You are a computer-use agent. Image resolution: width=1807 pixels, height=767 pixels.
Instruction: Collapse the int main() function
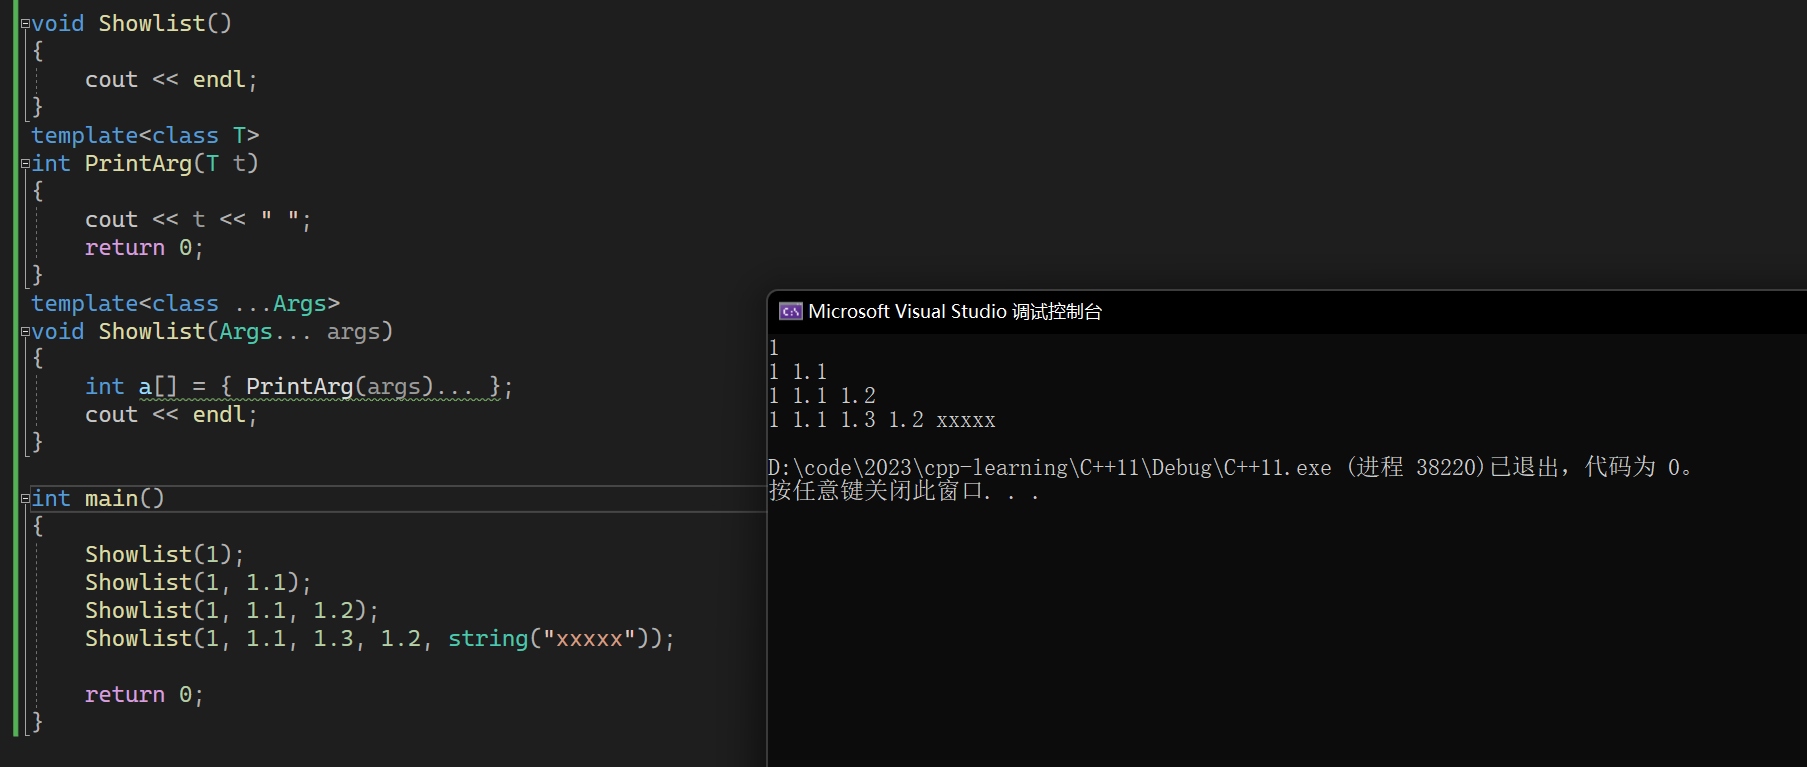26,499
